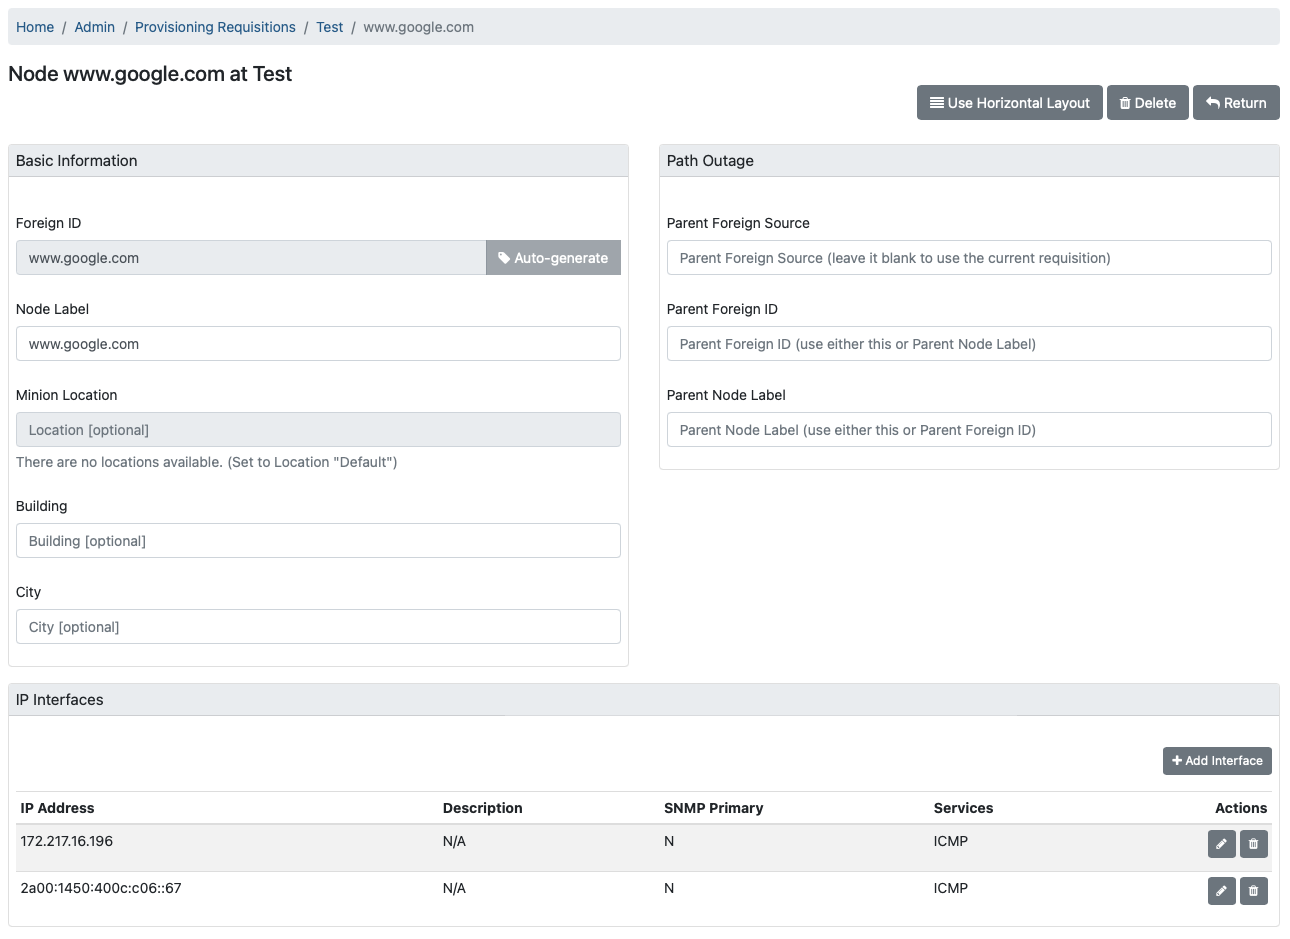The image size is (1290, 939).
Task: Click the Parent Node Label field
Action: coord(968,430)
